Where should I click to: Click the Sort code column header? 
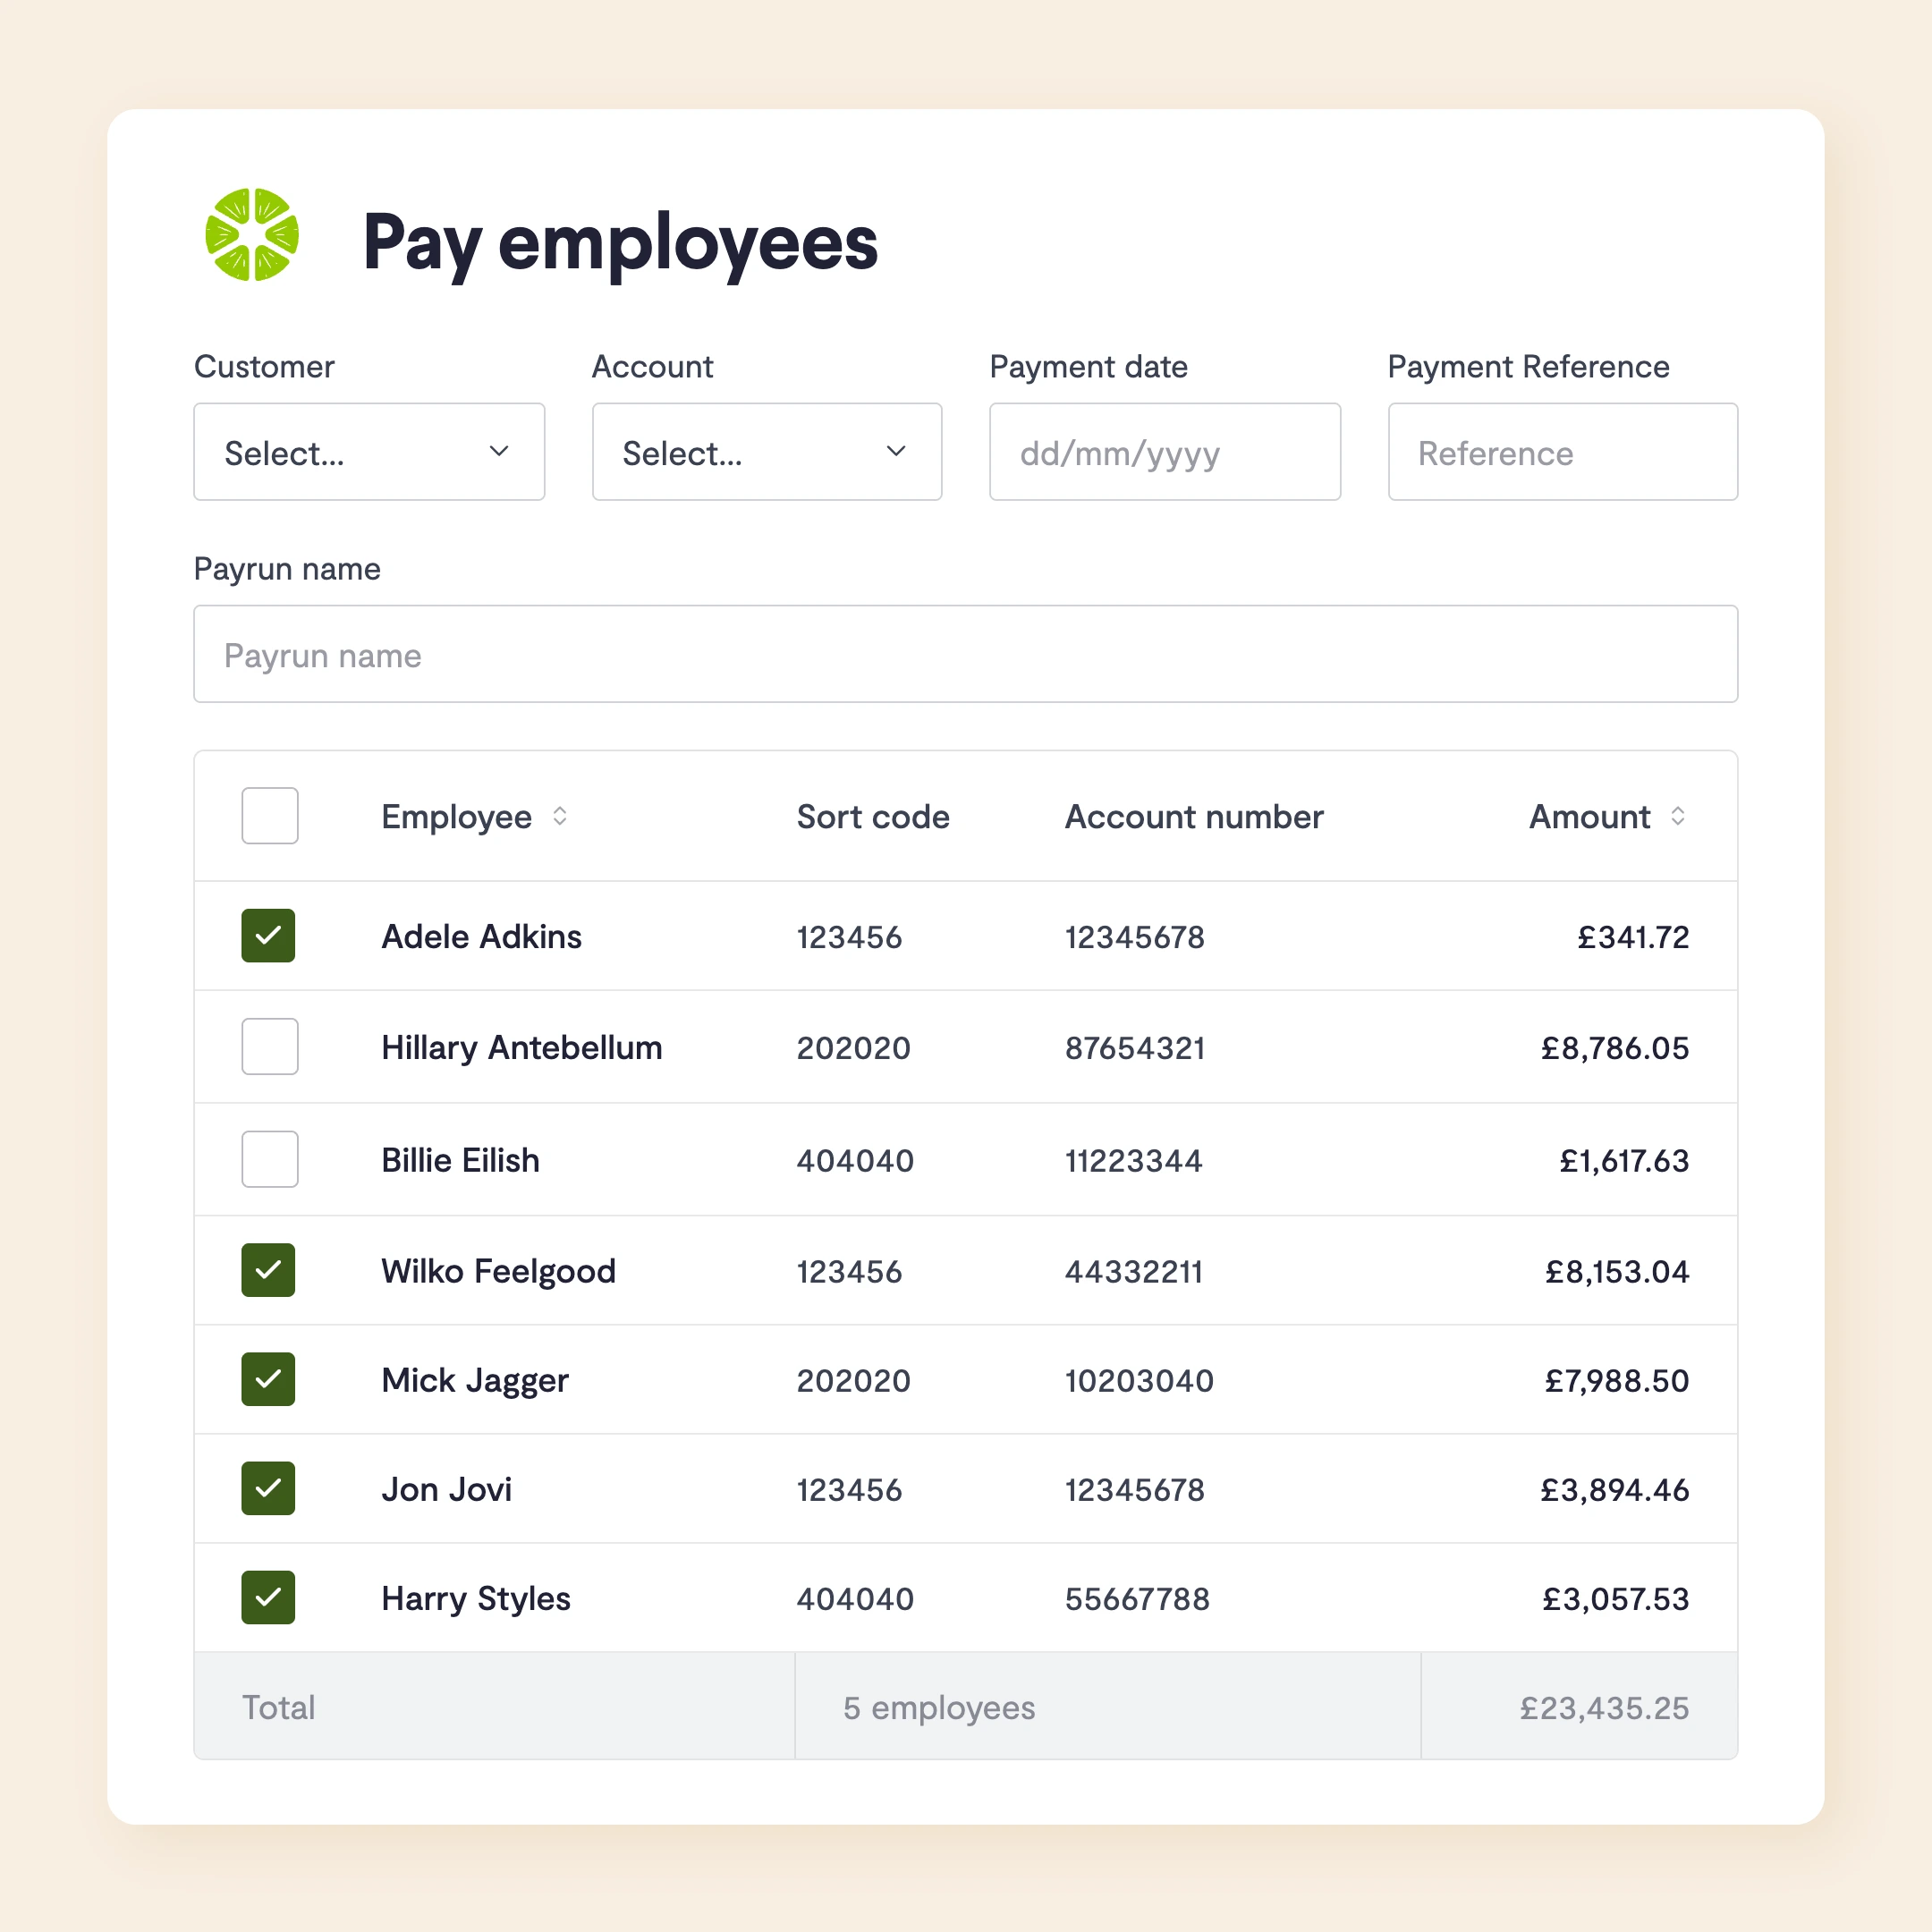873,817
